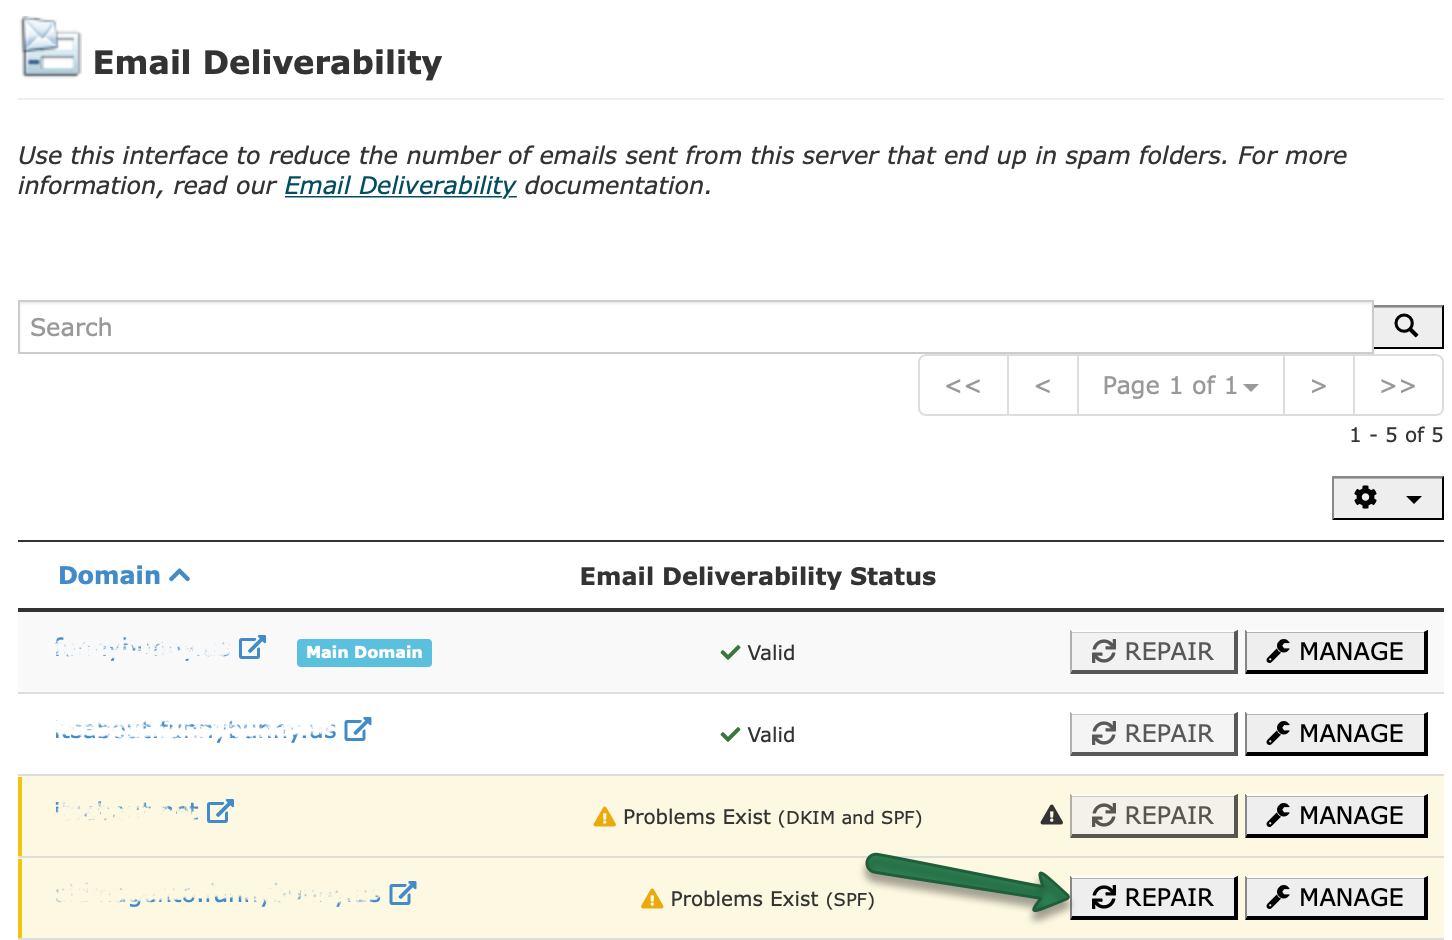
Task: Click the black warning triangle beside Repair
Action: point(1051,815)
